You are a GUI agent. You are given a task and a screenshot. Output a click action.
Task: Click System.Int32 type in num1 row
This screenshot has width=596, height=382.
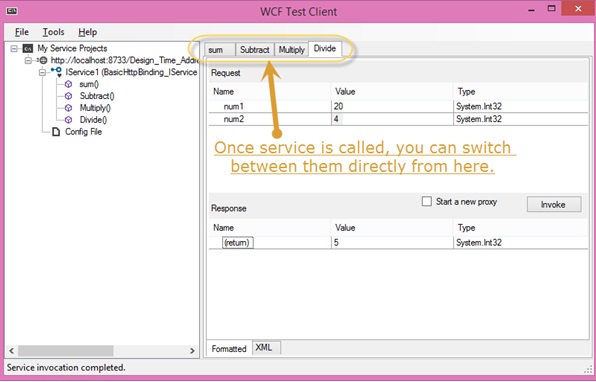479,106
